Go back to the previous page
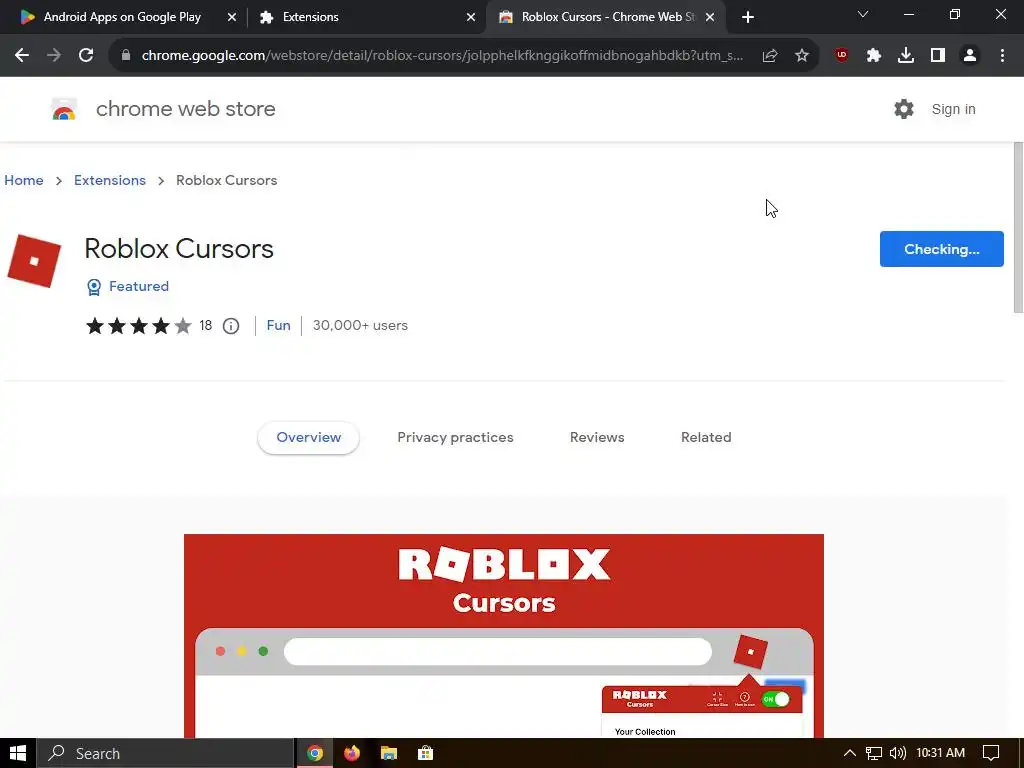The width and height of the screenshot is (1024, 768). coord(22,56)
